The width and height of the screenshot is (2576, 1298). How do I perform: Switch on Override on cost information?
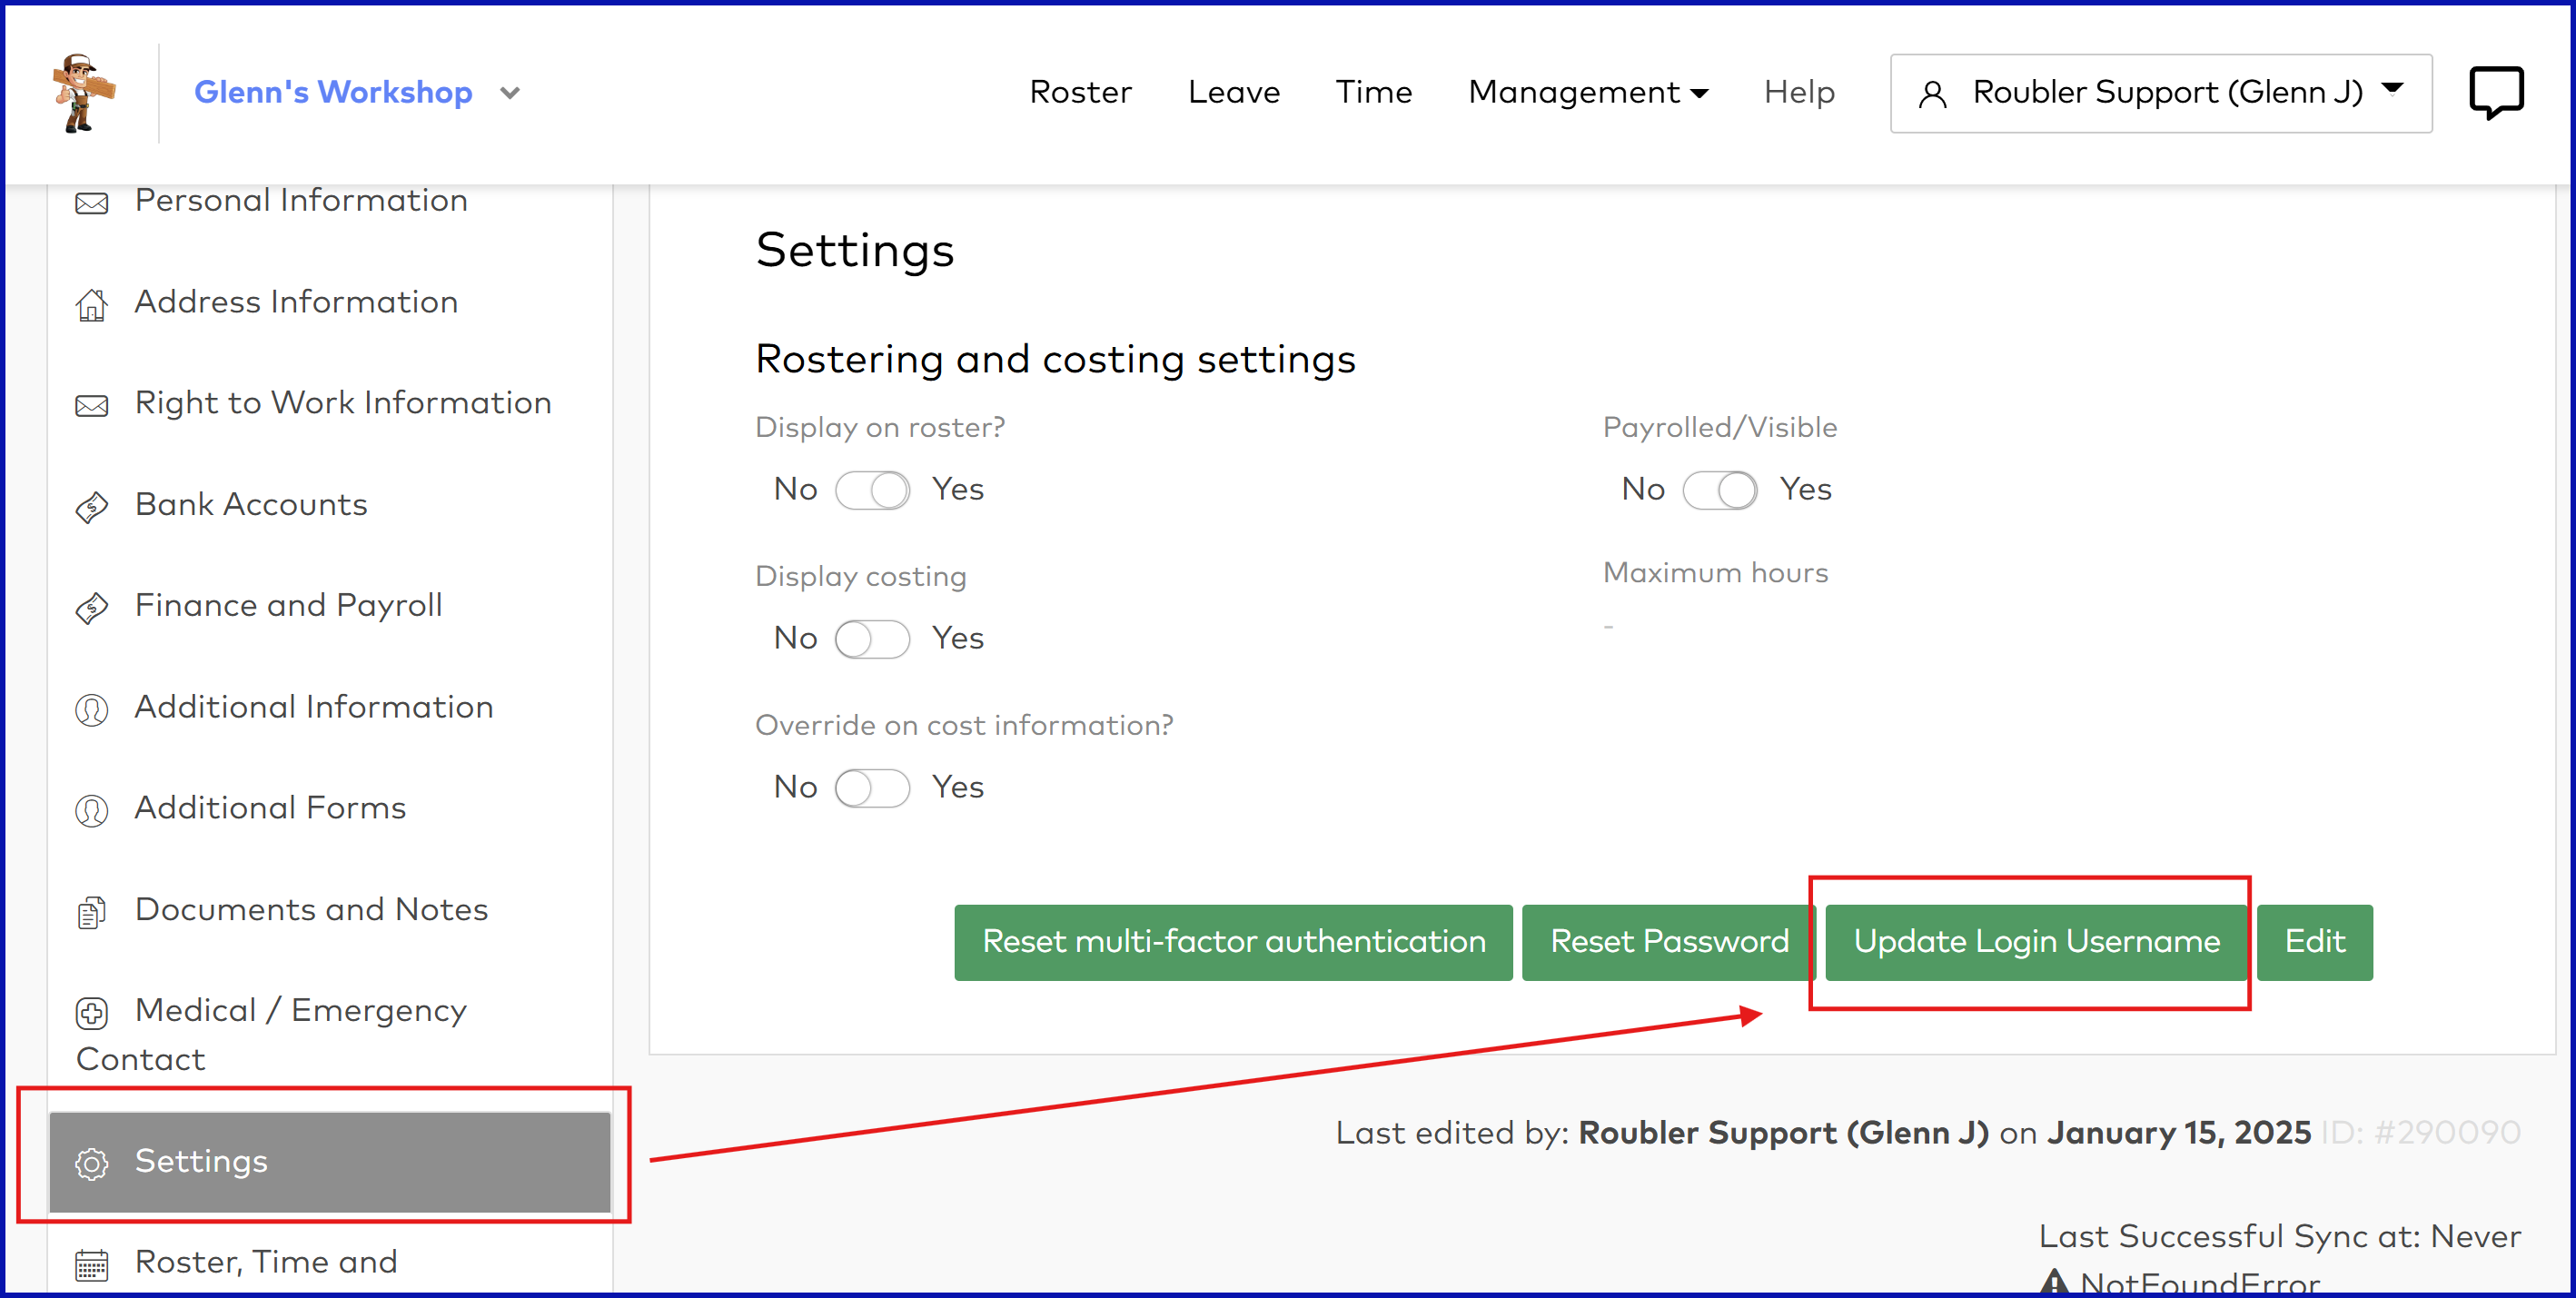coord(872,788)
